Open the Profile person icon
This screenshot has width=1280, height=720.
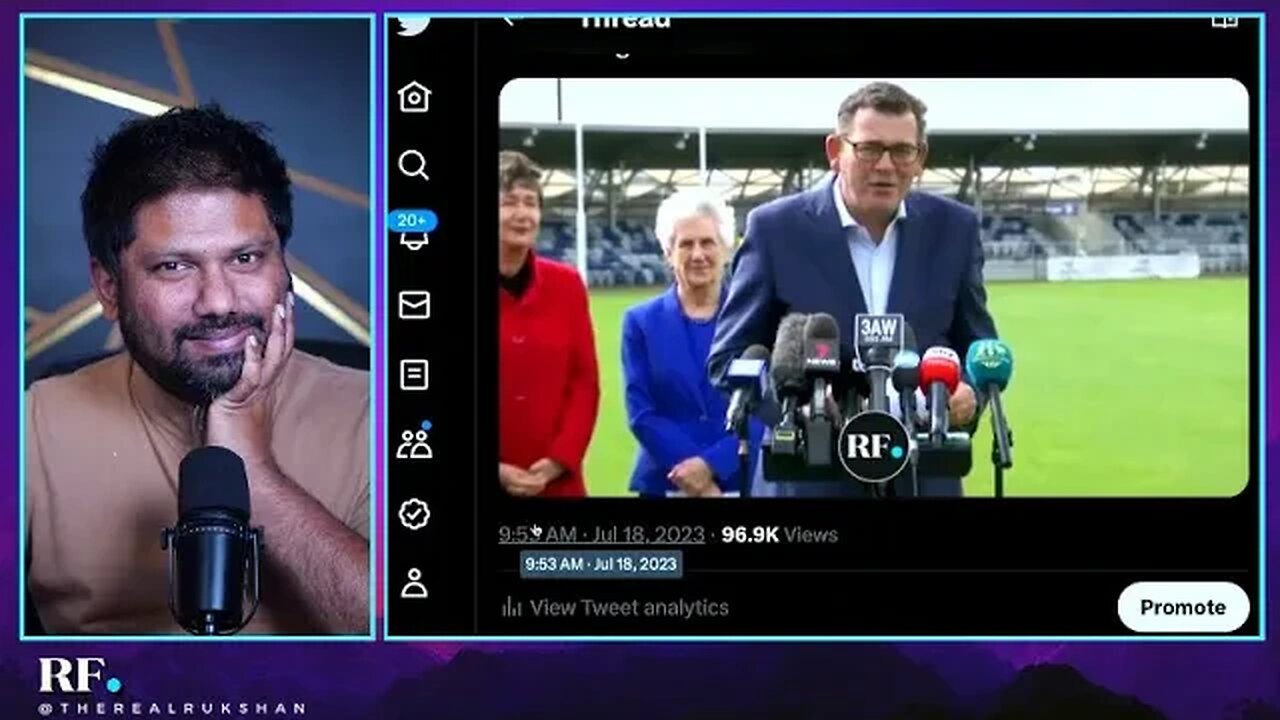pyautogui.click(x=414, y=583)
